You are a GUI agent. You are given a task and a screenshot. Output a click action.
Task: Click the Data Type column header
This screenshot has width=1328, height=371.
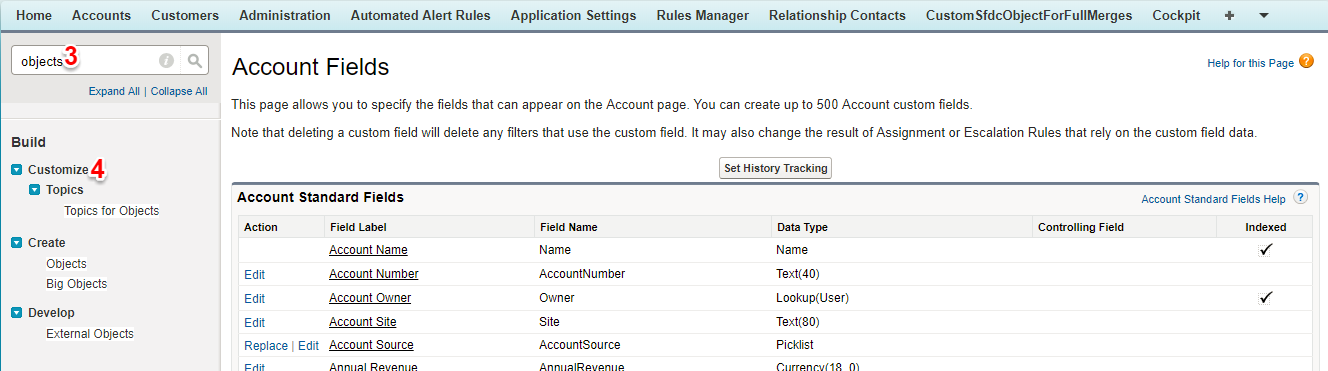(802, 227)
